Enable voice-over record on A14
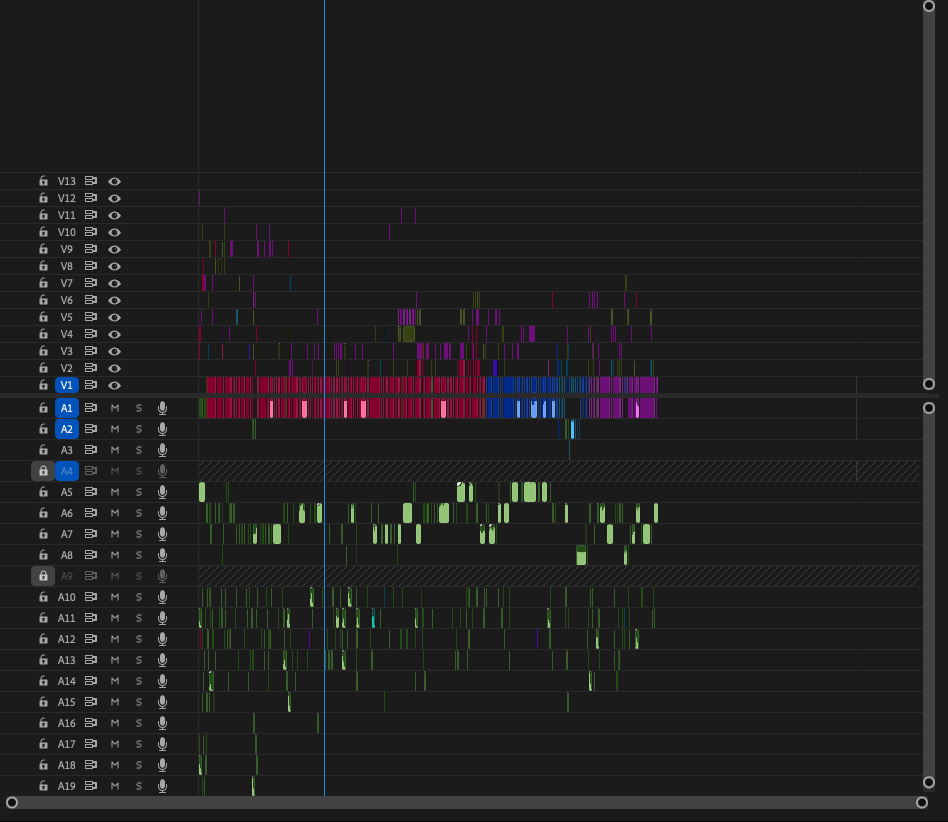 pos(162,681)
